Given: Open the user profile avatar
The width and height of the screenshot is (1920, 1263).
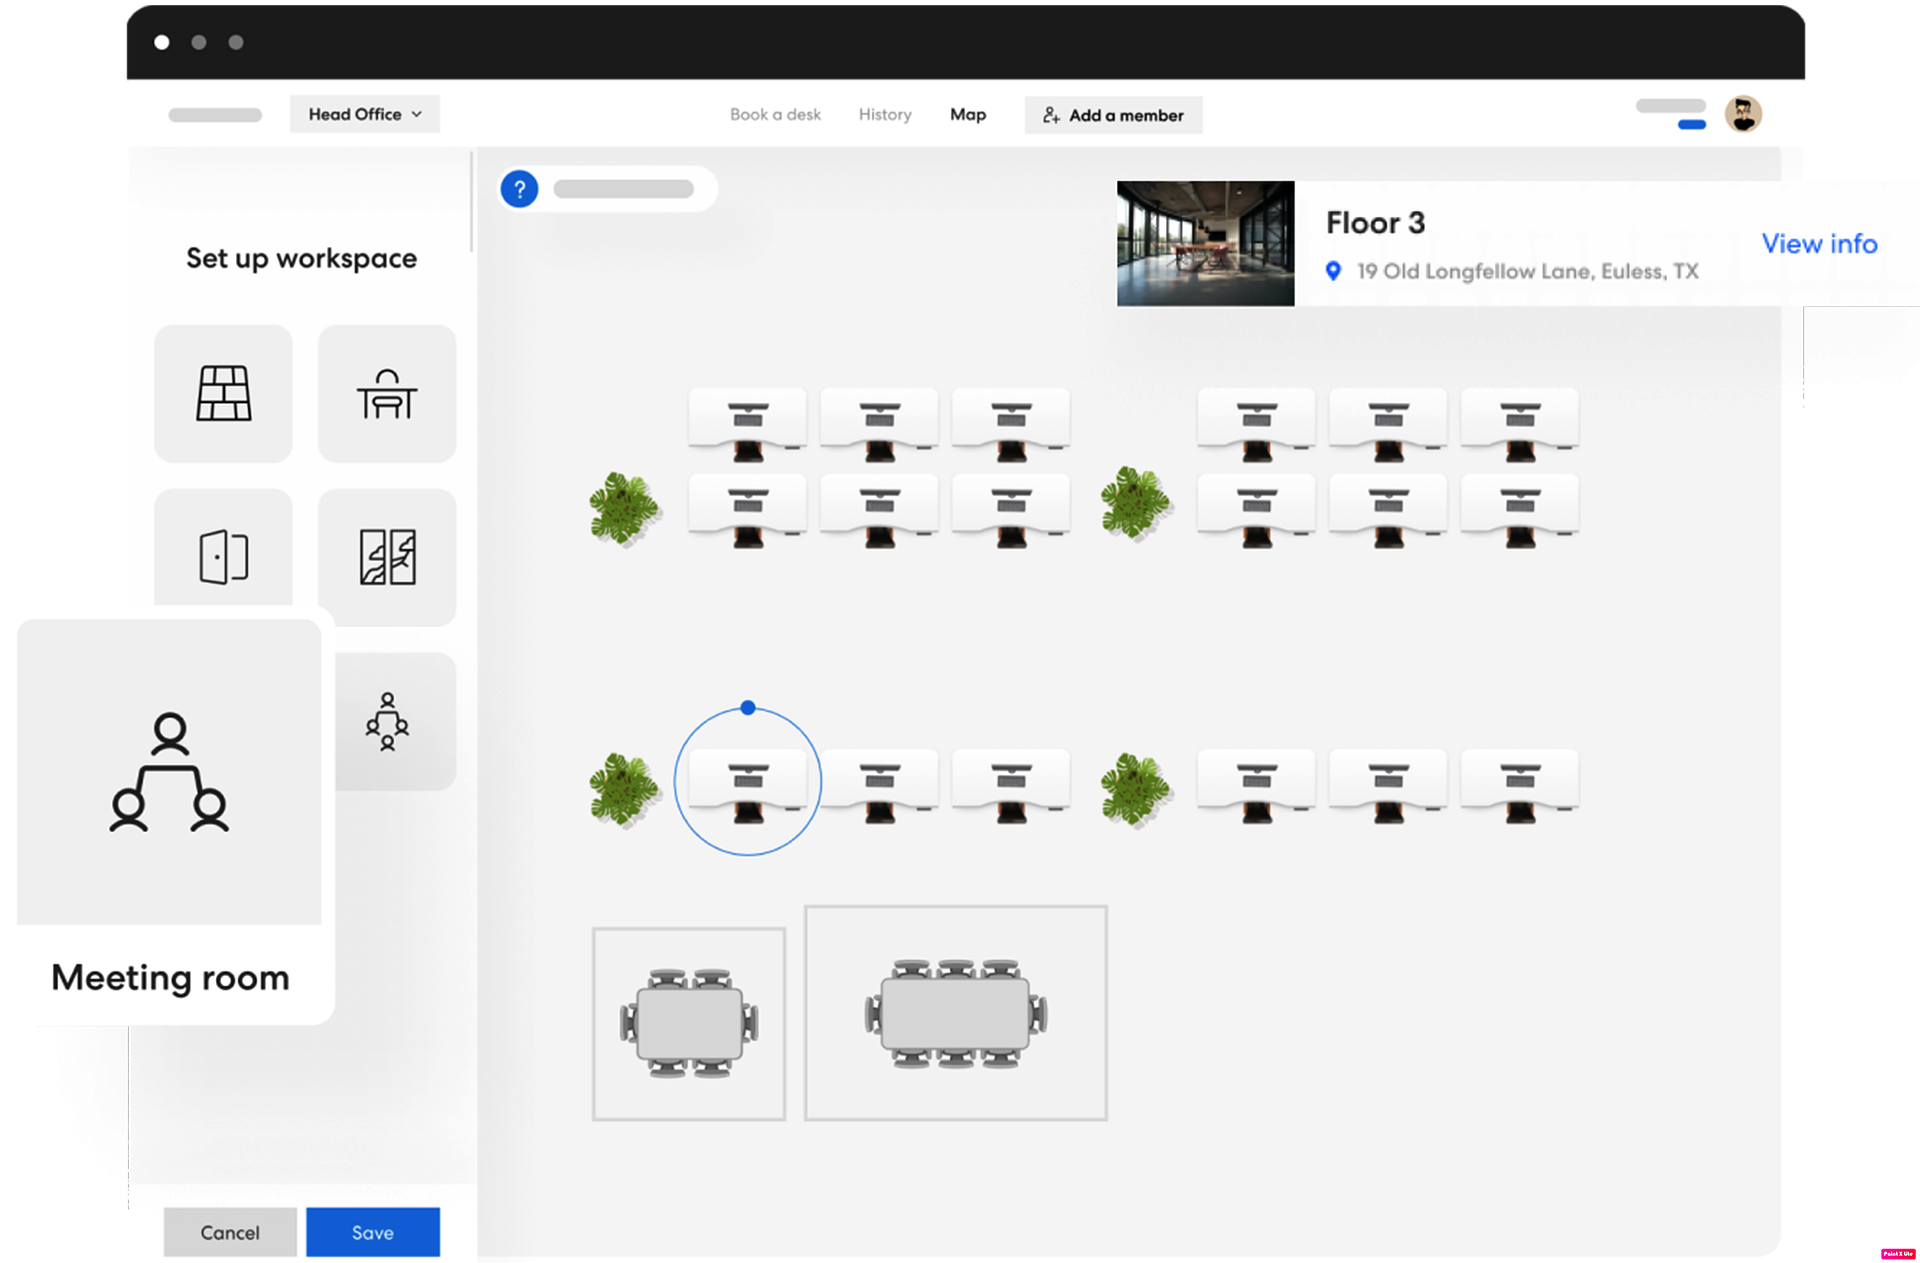Looking at the screenshot, I should 1742,114.
